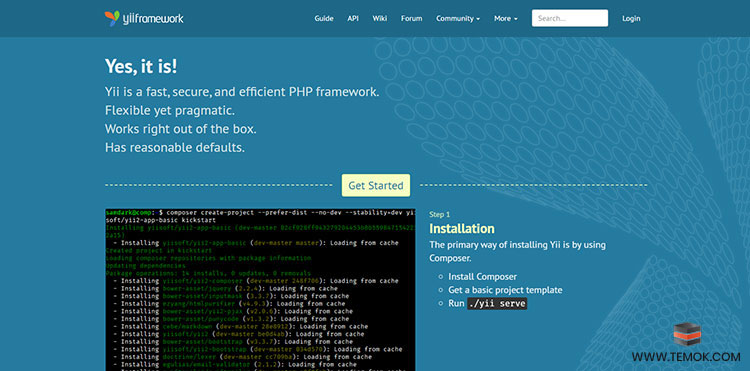The image size is (750, 371).
Task: Expand the Community dropdown menu
Action: click(458, 19)
